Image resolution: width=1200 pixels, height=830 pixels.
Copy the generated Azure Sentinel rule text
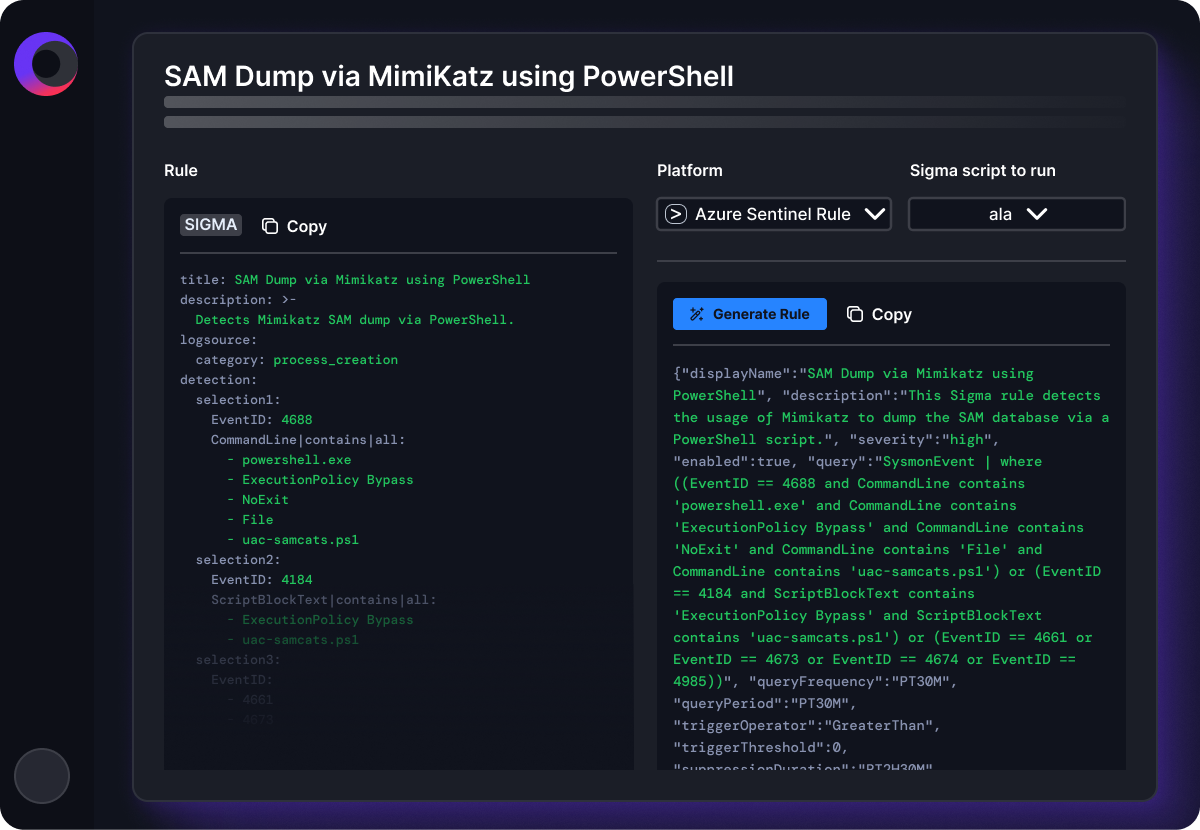click(x=880, y=314)
